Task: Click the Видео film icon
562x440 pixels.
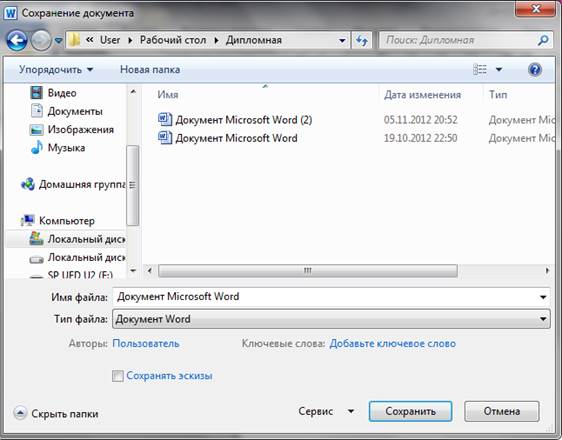Action: coord(37,93)
